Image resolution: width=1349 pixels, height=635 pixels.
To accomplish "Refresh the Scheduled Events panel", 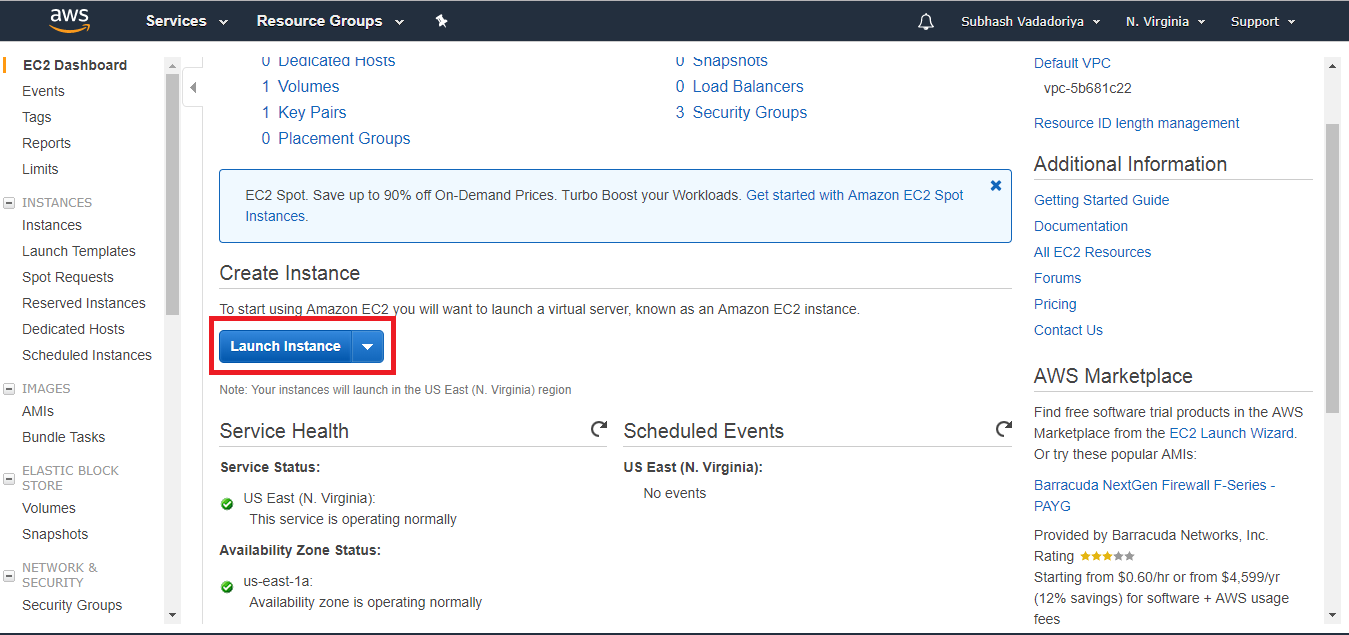I will [1004, 429].
